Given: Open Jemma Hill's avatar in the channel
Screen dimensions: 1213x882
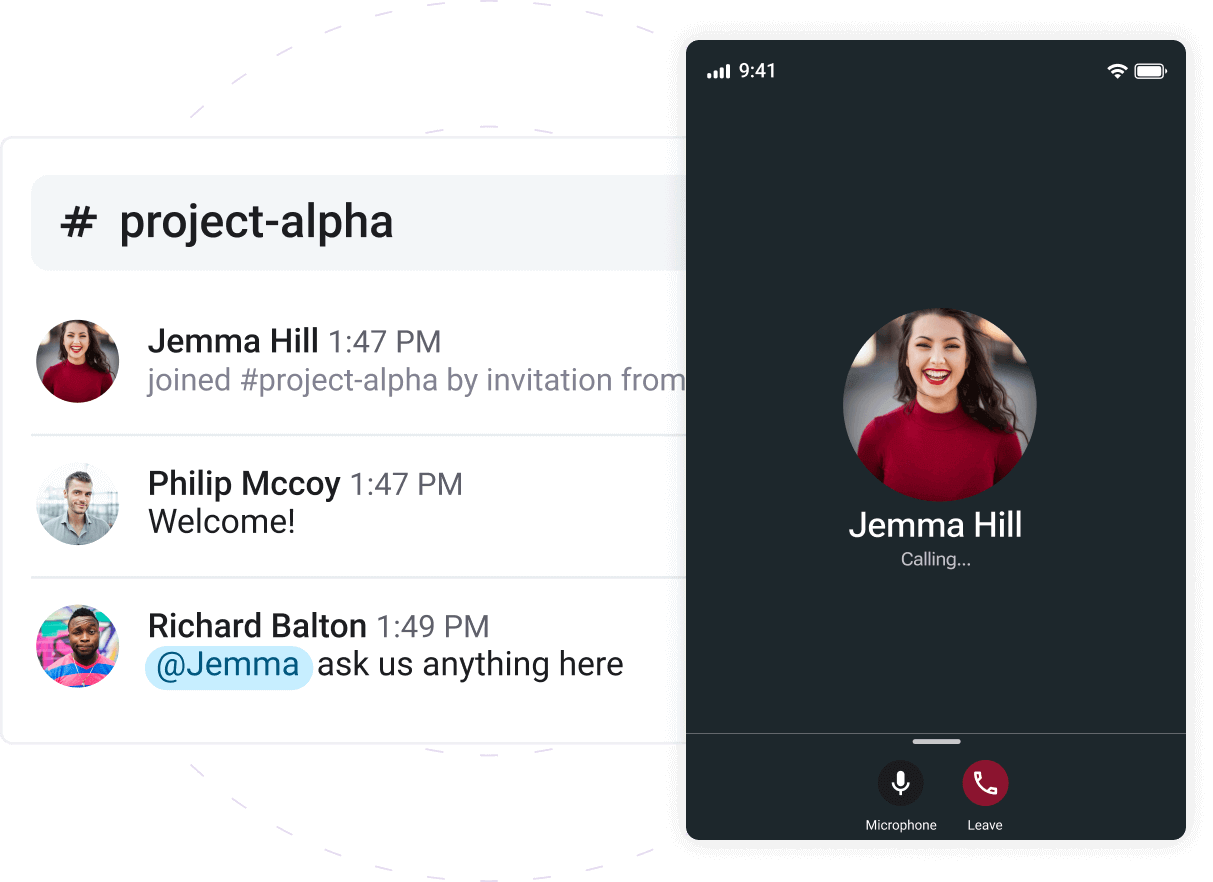Looking at the screenshot, I should point(78,361).
